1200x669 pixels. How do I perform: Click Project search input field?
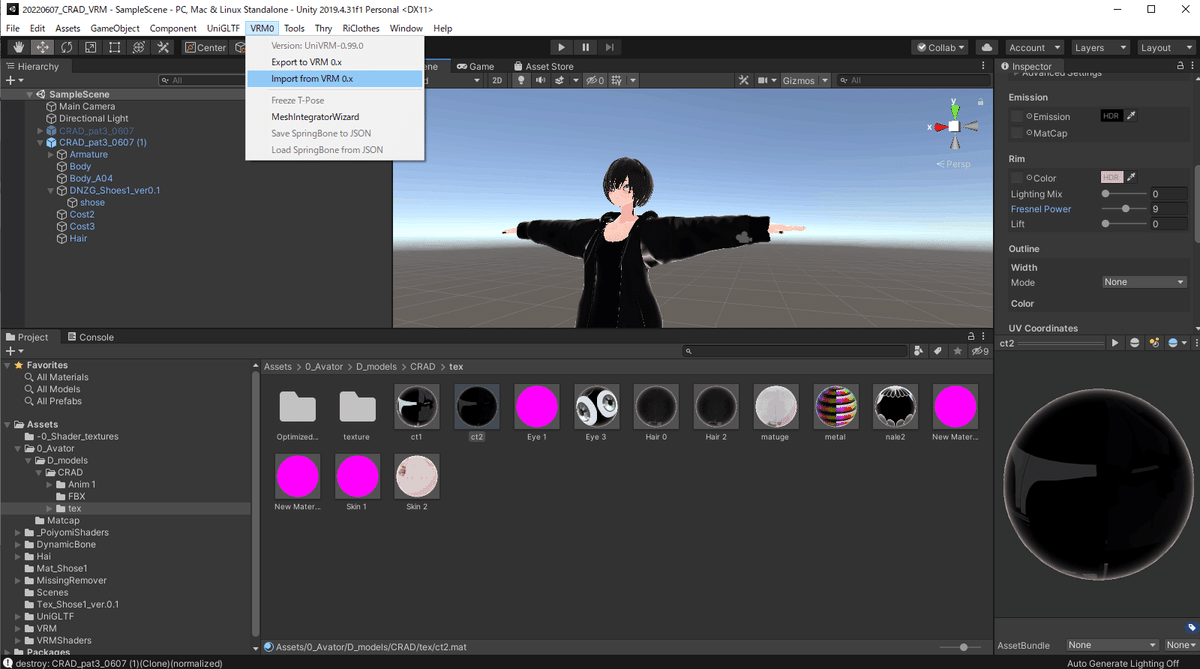(x=795, y=351)
